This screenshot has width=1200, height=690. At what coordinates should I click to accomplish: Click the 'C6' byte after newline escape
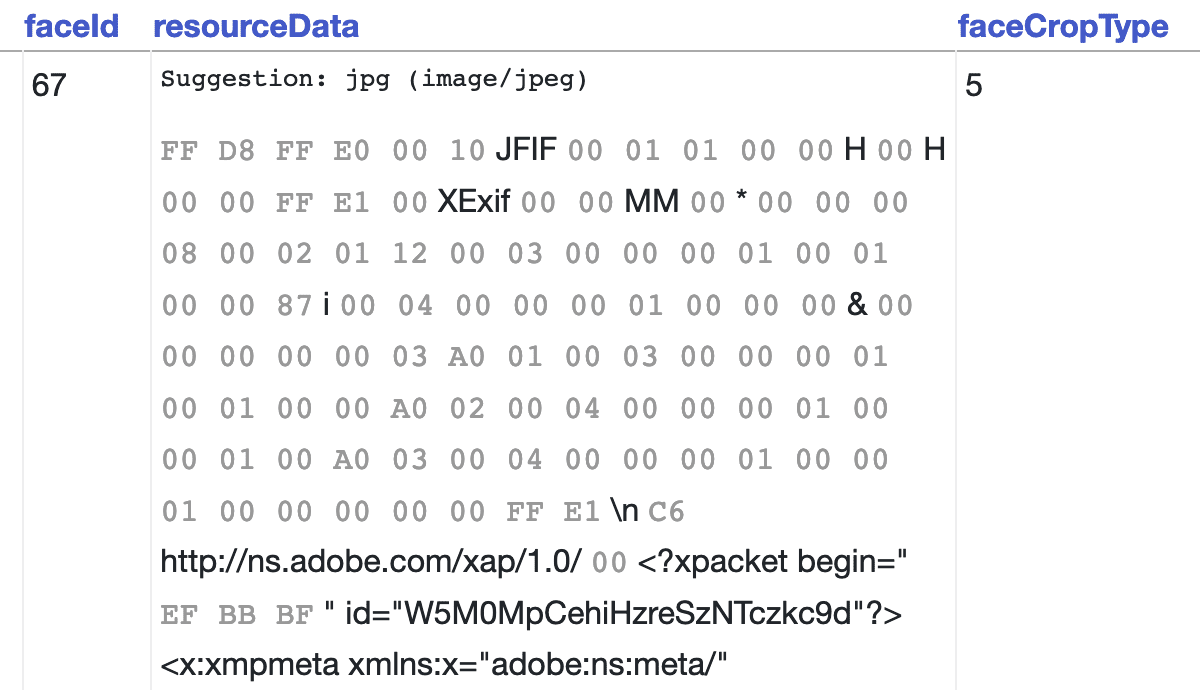(666, 512)
